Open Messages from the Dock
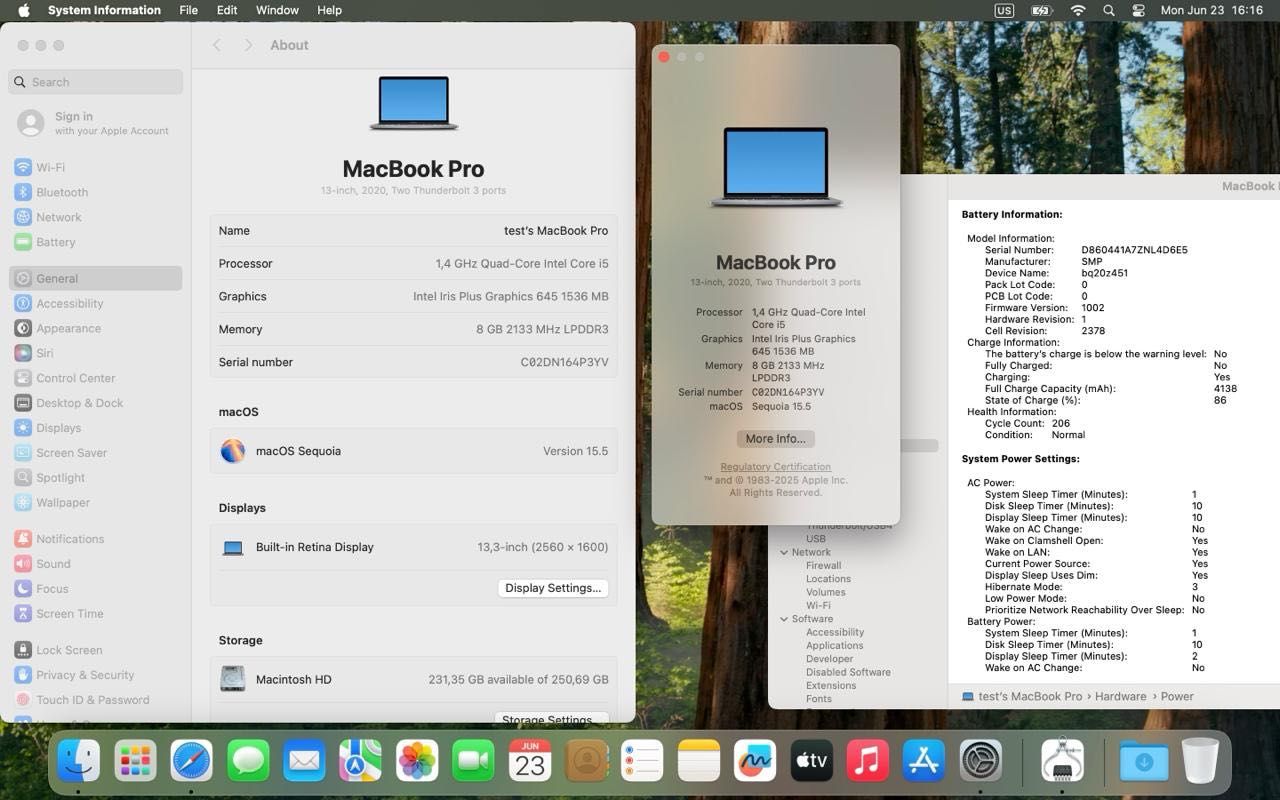The height and width of the screenshot is (800, 1280). tap(248, 761)
